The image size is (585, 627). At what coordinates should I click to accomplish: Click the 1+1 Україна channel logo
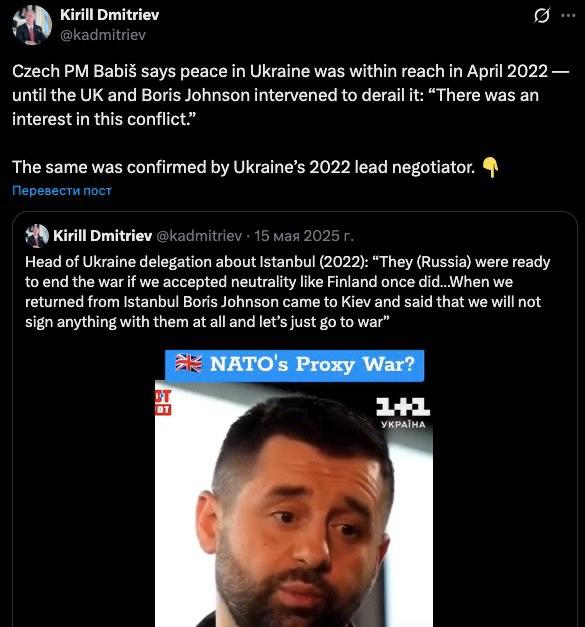tap(403, 413)
